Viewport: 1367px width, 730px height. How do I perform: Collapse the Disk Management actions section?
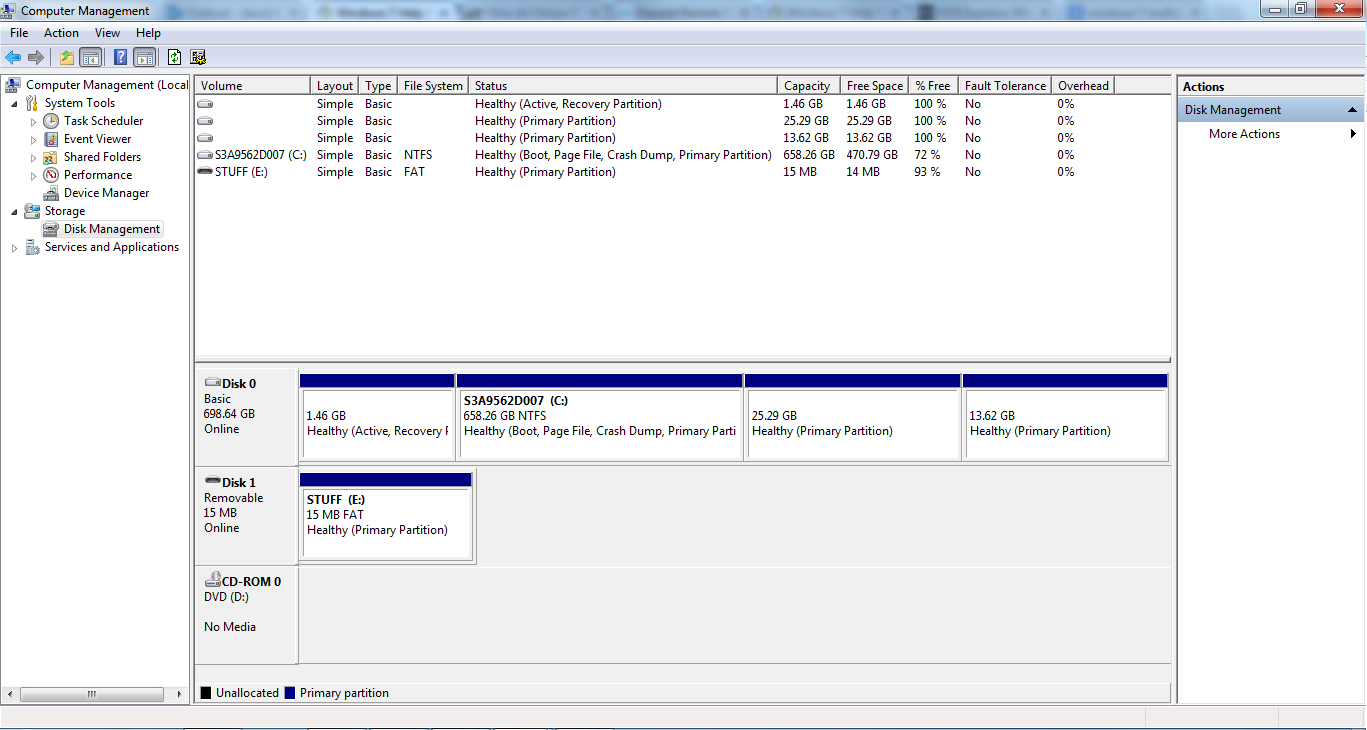point(1352,110)
